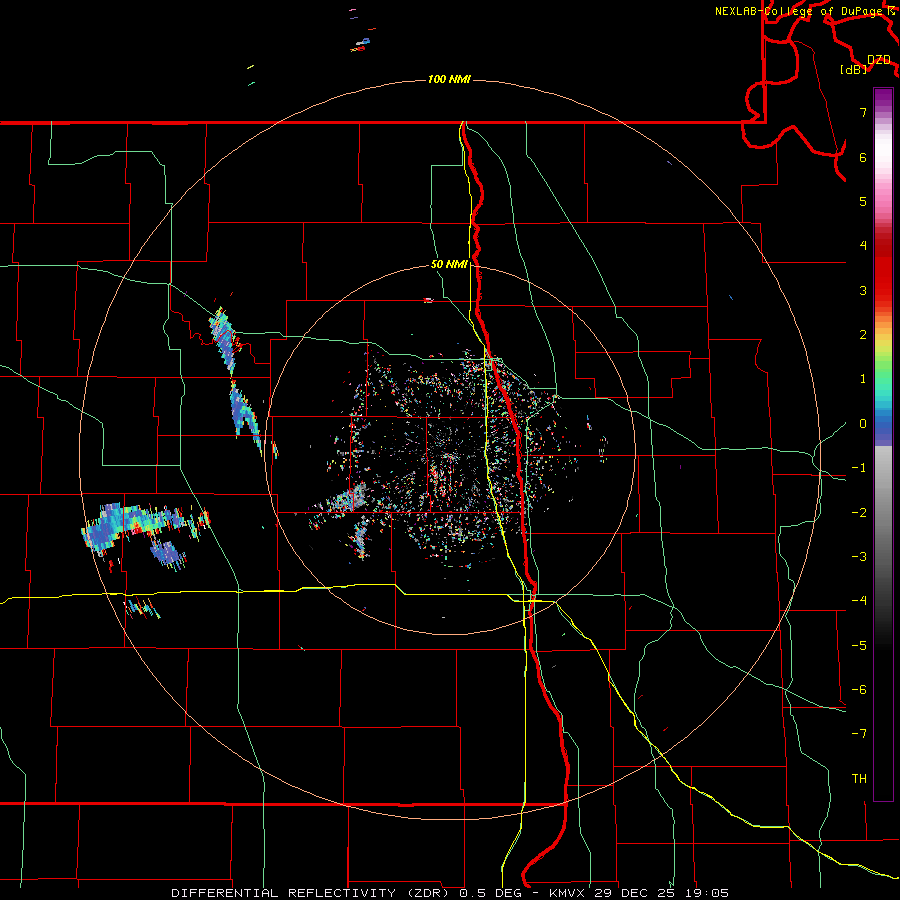
Task: Click the -7 value on color scale
Action: point(859,734)
